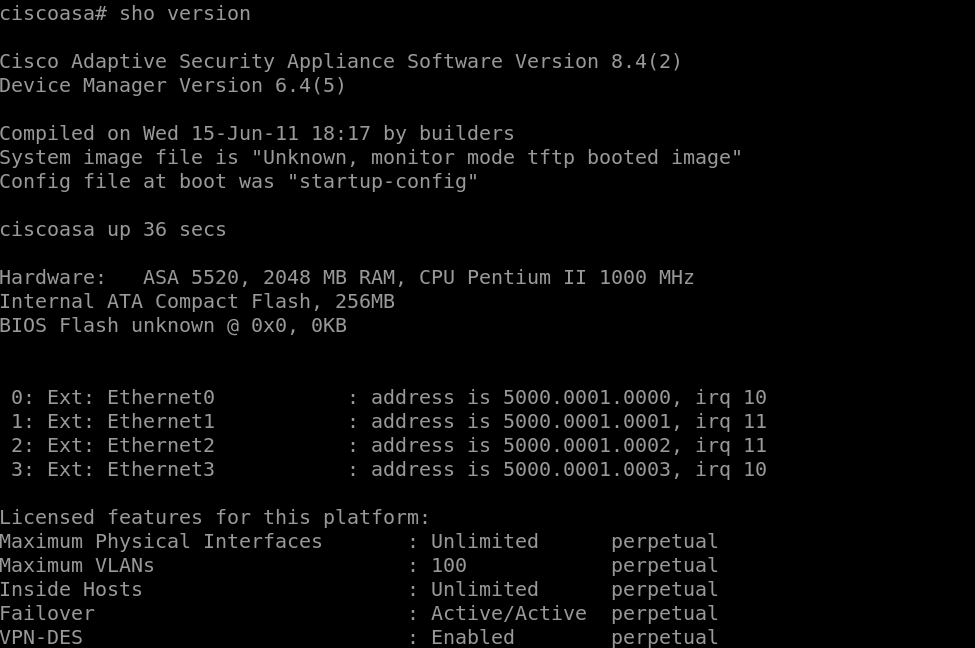Click the BIOS Flash unknown line
This screenshot has width=975, height=648.
point(173,325)
